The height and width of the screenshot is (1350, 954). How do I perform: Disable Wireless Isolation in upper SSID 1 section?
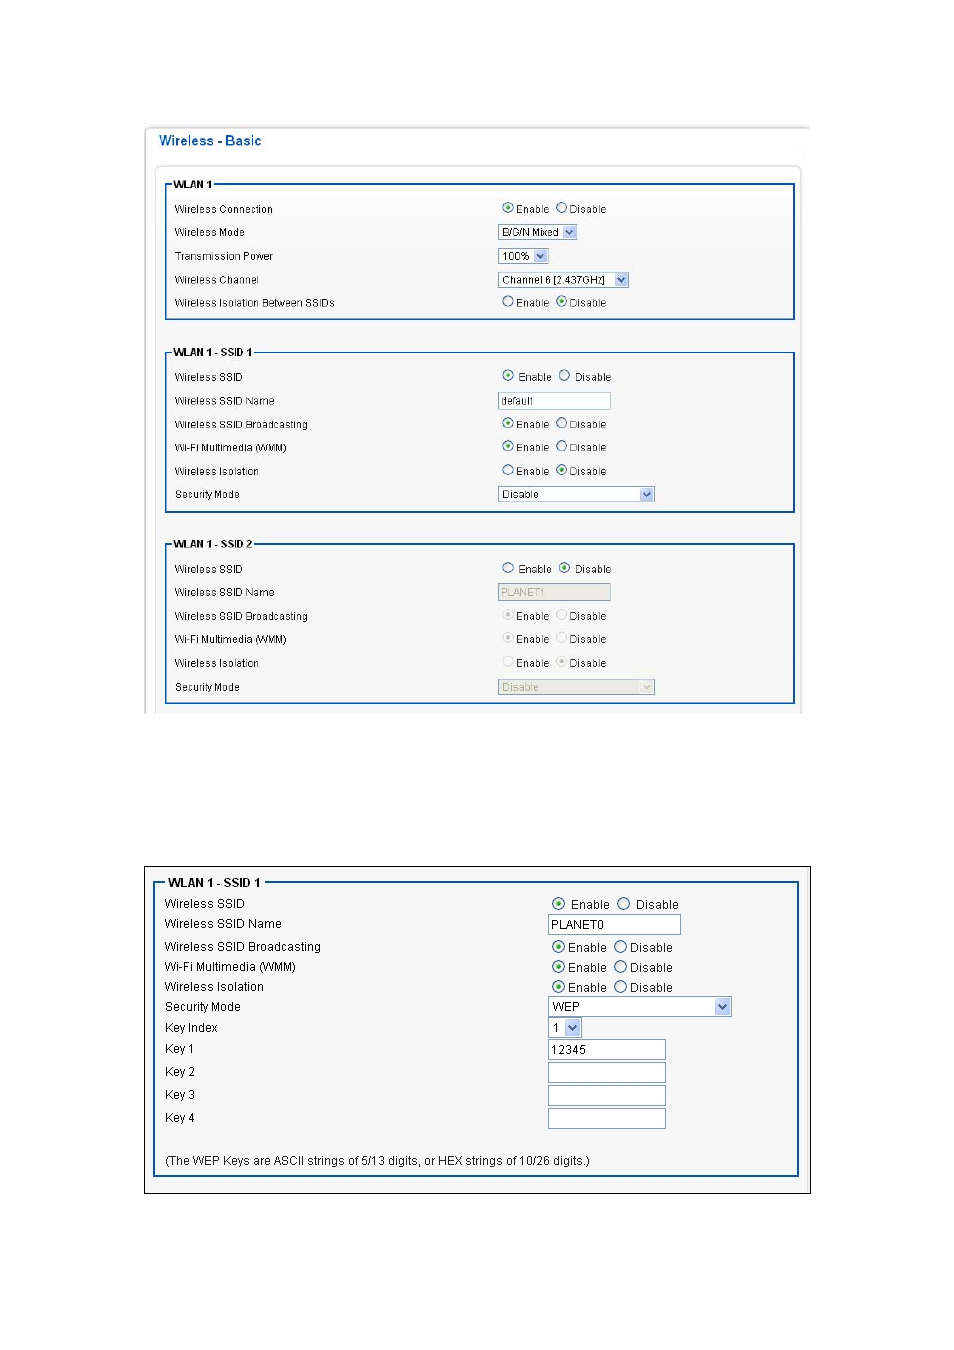pos(562,470)
